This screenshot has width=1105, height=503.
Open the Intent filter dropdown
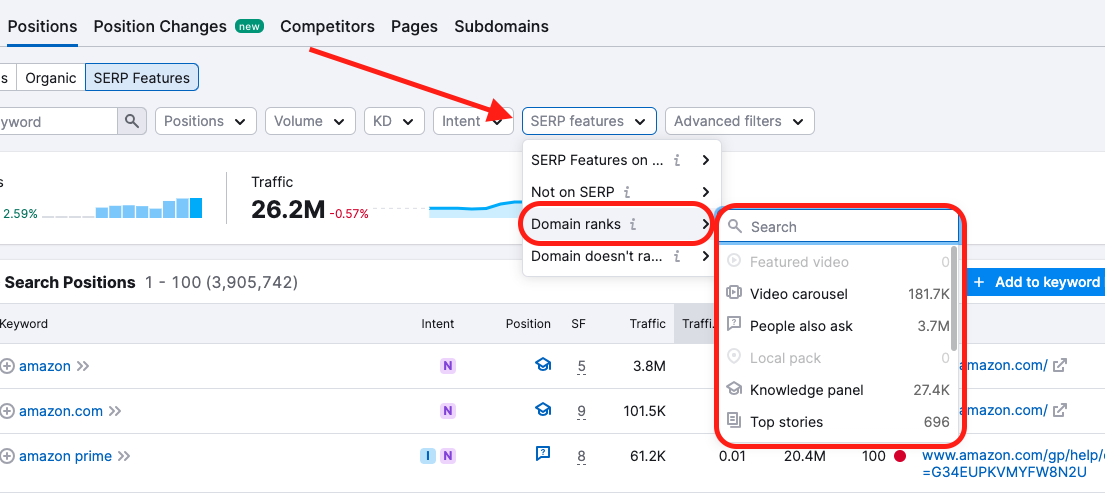[x=473, y=121]
